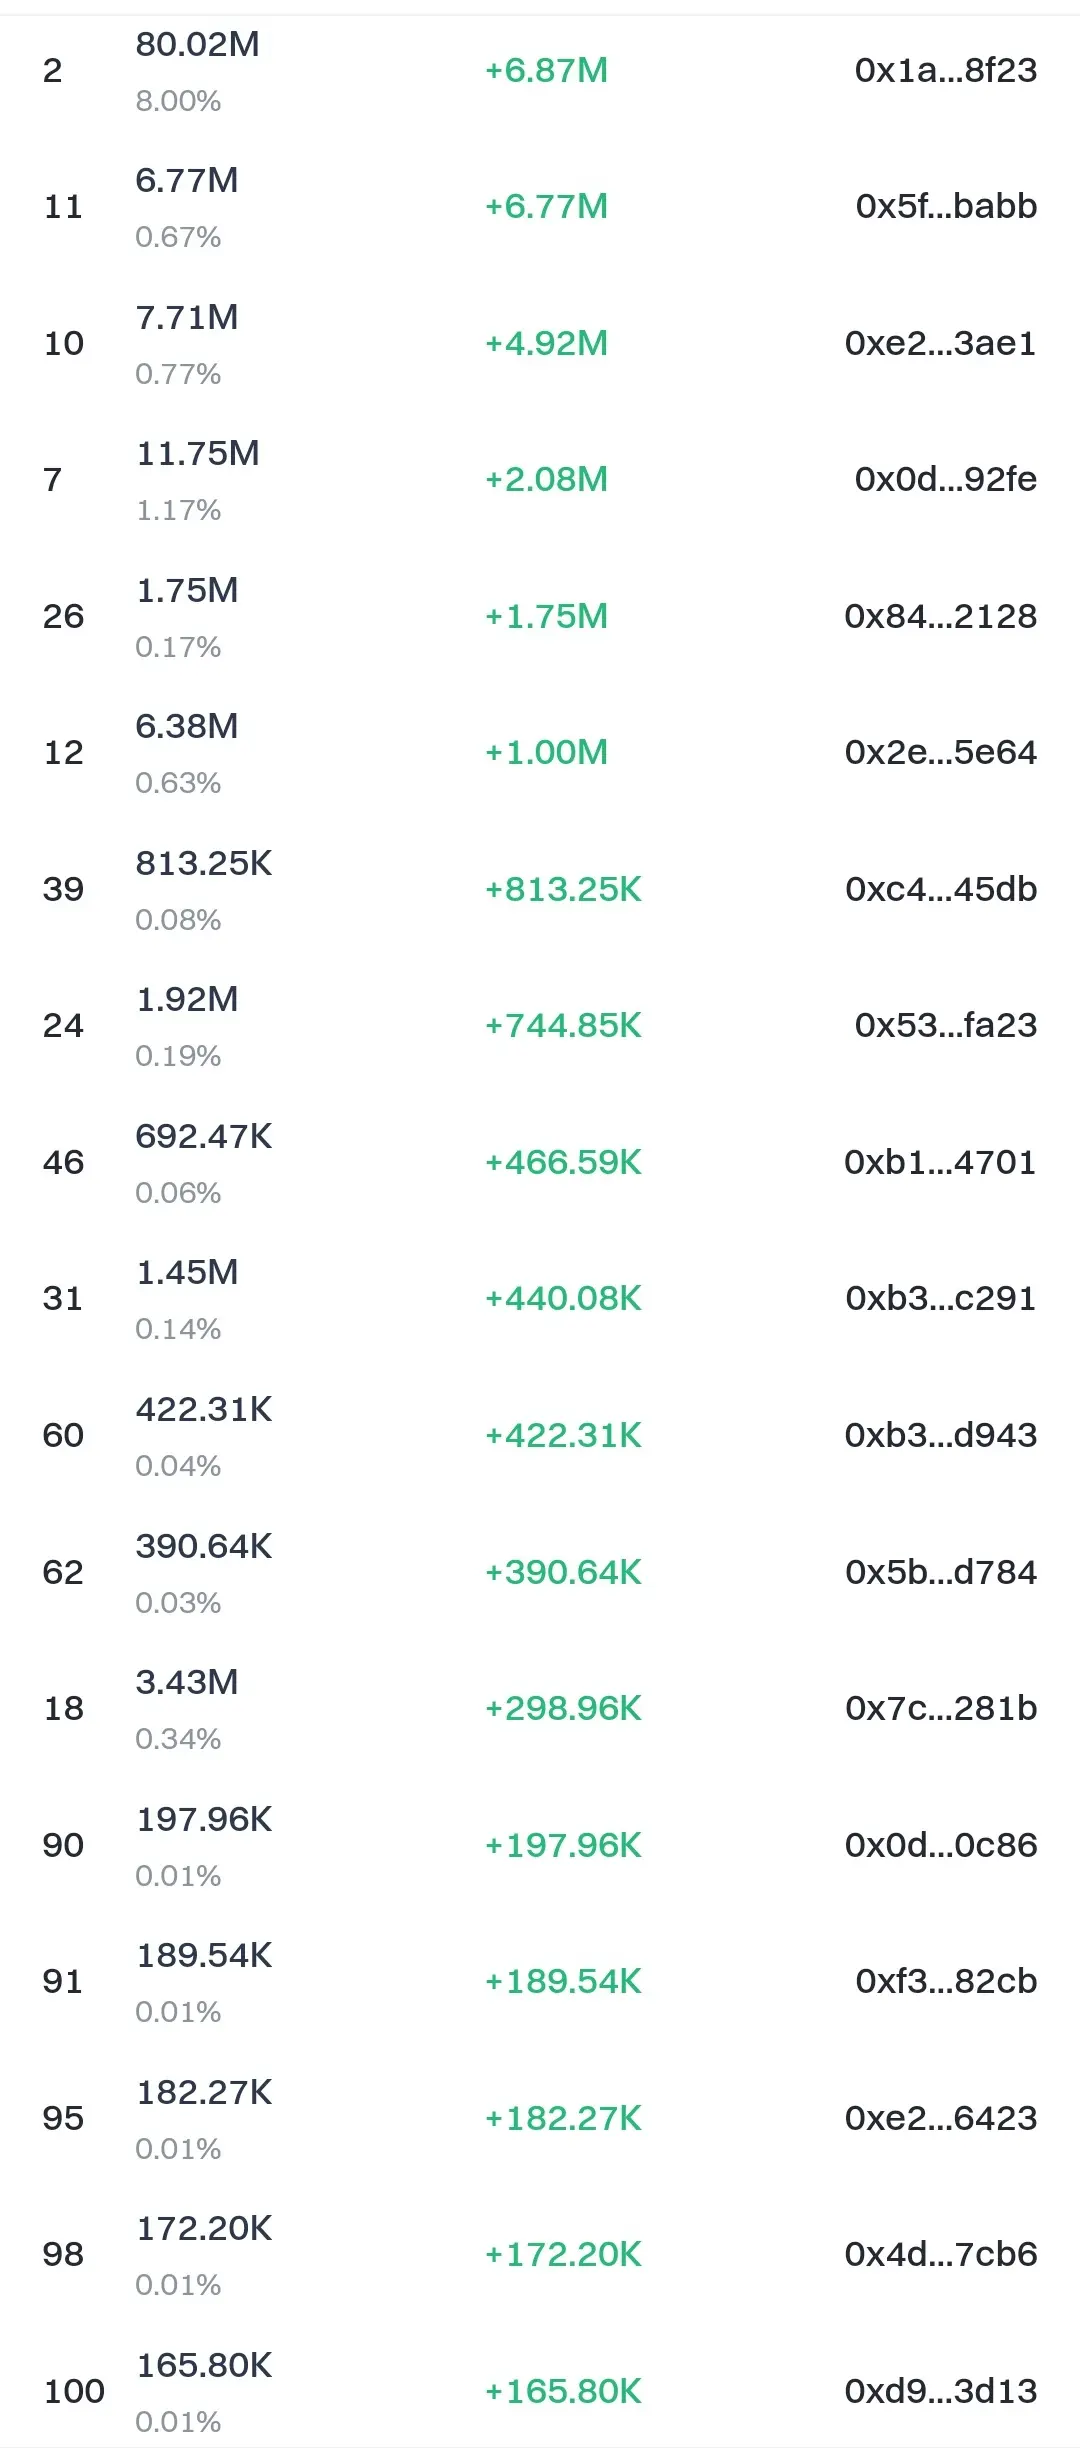This screenshot has width=1080, height=2450.
Task: Open address 0x7c...281b
Action: (x=940, y=1708)
